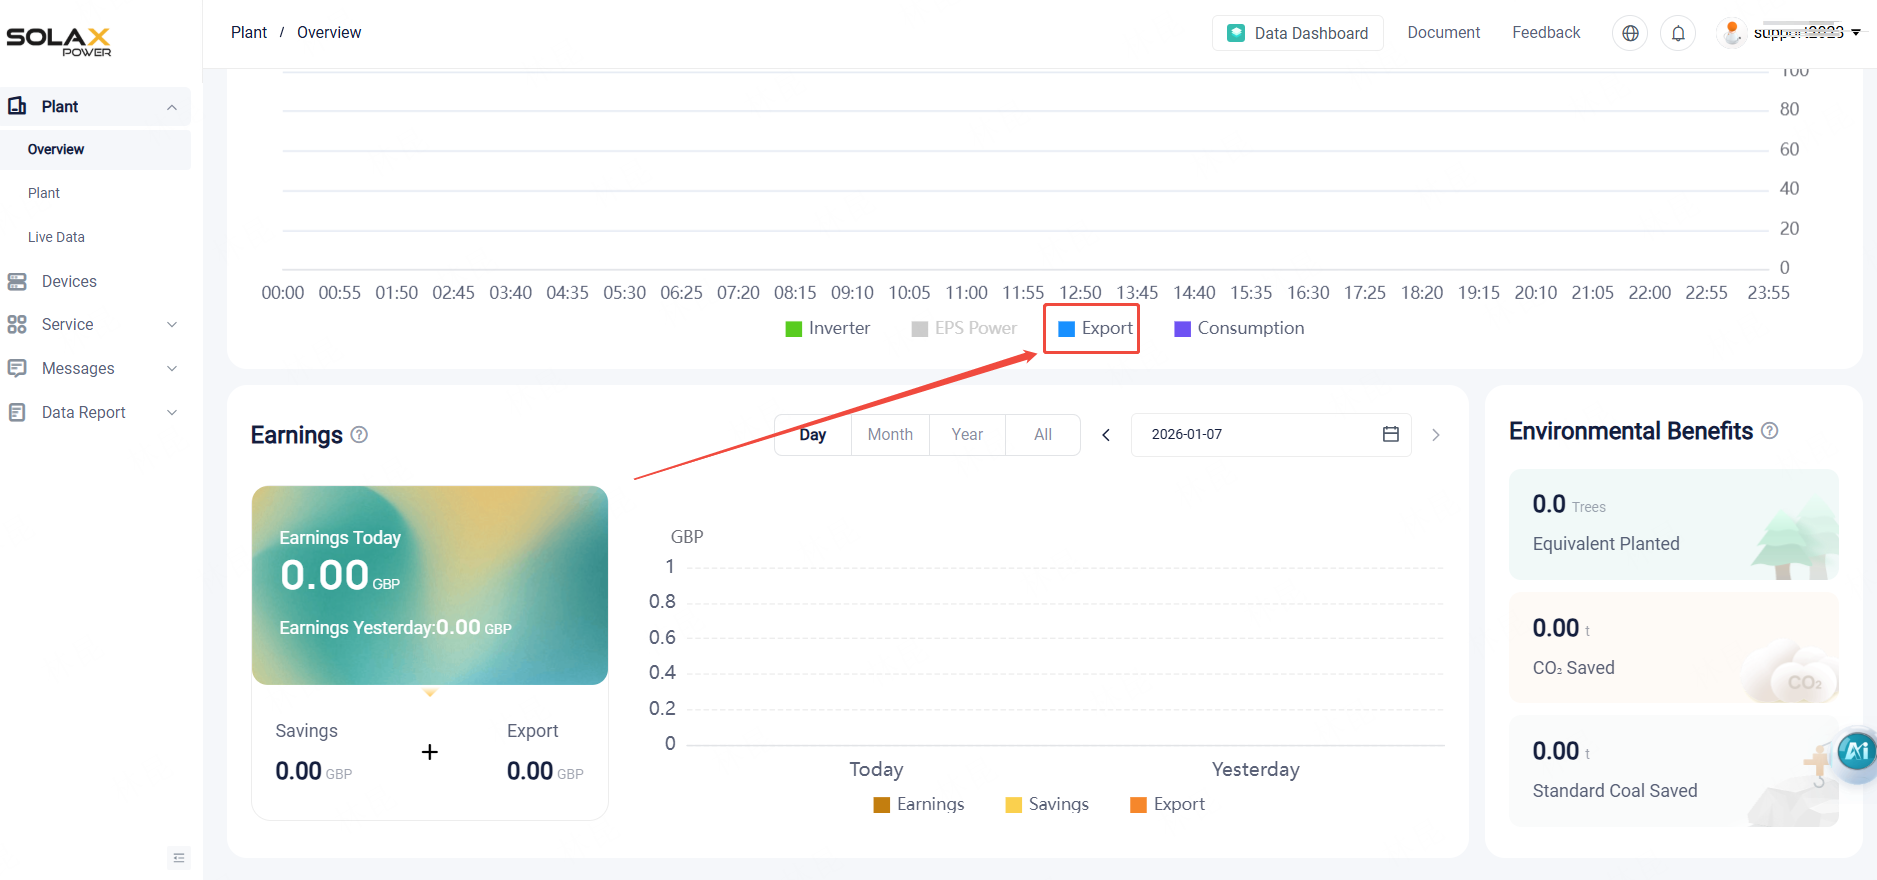Go to previous date arrow
The width and height of the screenshot is (1877, 880).
[1106, 435]
